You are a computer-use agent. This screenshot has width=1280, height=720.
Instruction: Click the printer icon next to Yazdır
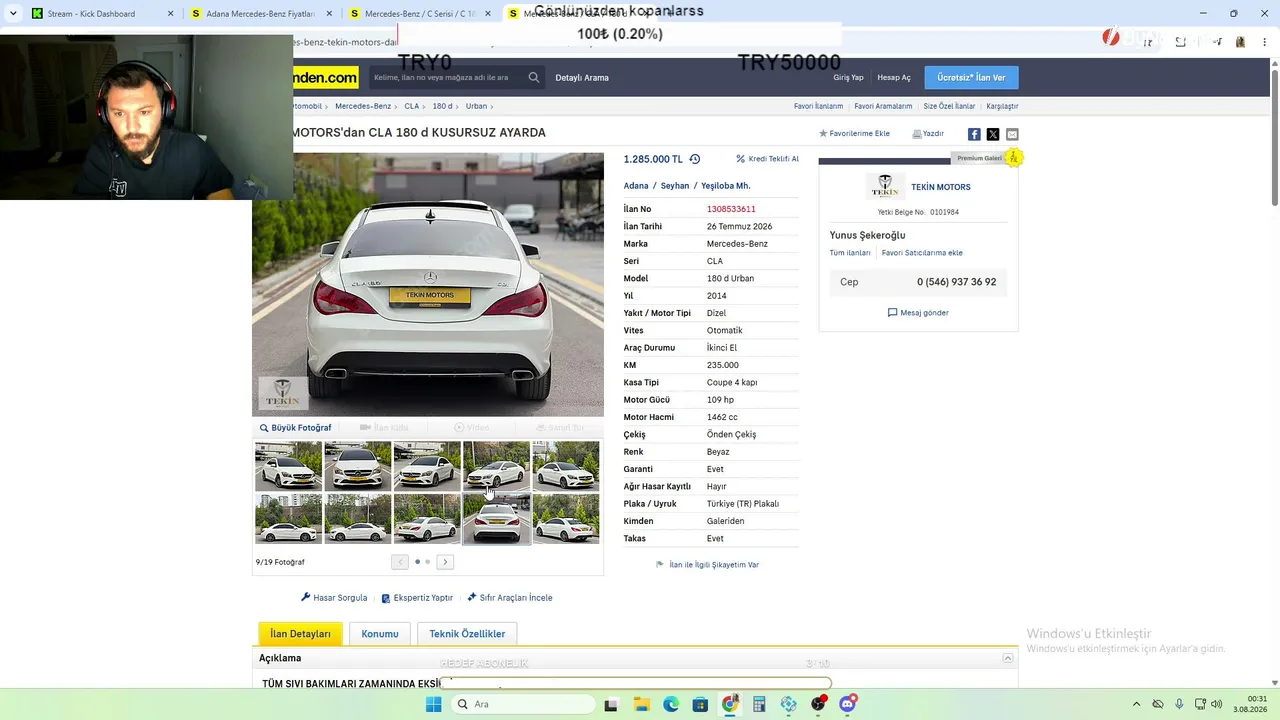(x=917, y=134)
